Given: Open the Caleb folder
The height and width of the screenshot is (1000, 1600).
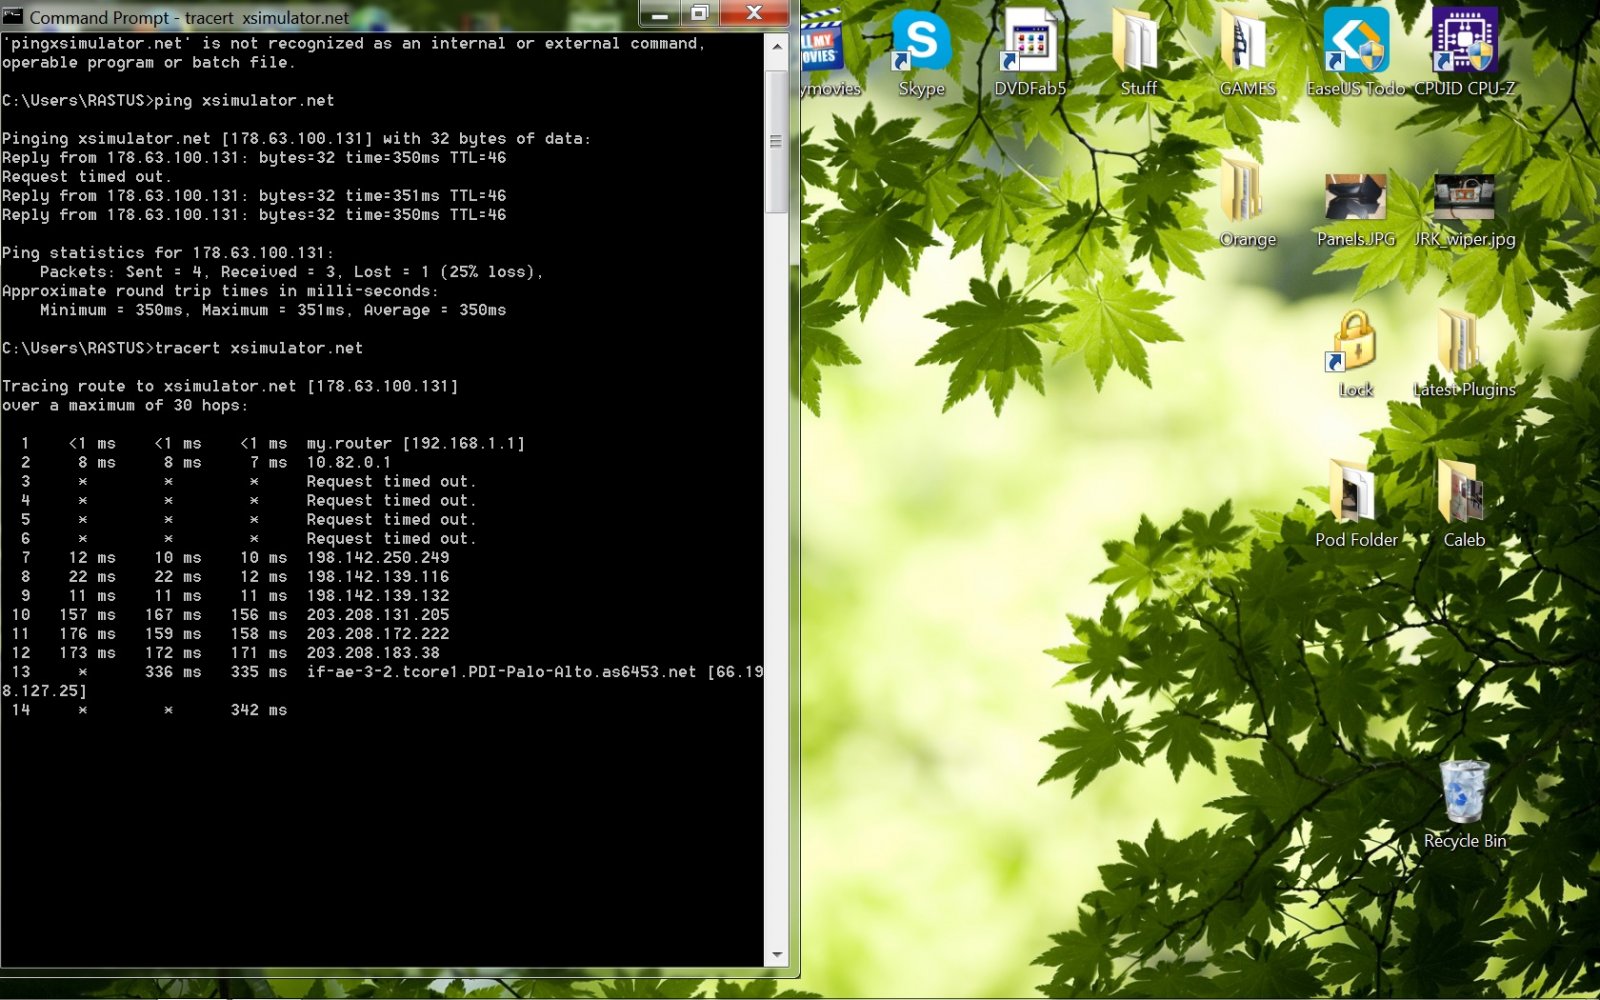Looking at the screenshot, I should [1464, 495].
